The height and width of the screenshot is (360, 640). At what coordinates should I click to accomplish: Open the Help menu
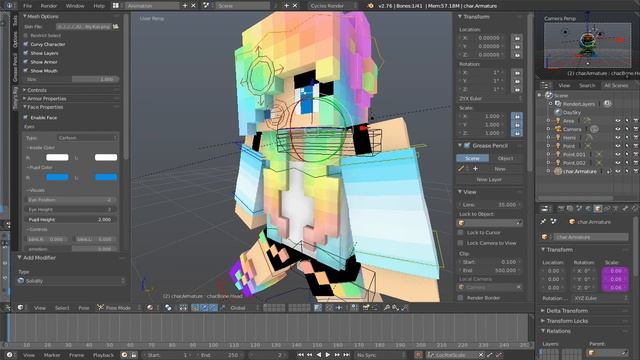click(x=99, y=6)
